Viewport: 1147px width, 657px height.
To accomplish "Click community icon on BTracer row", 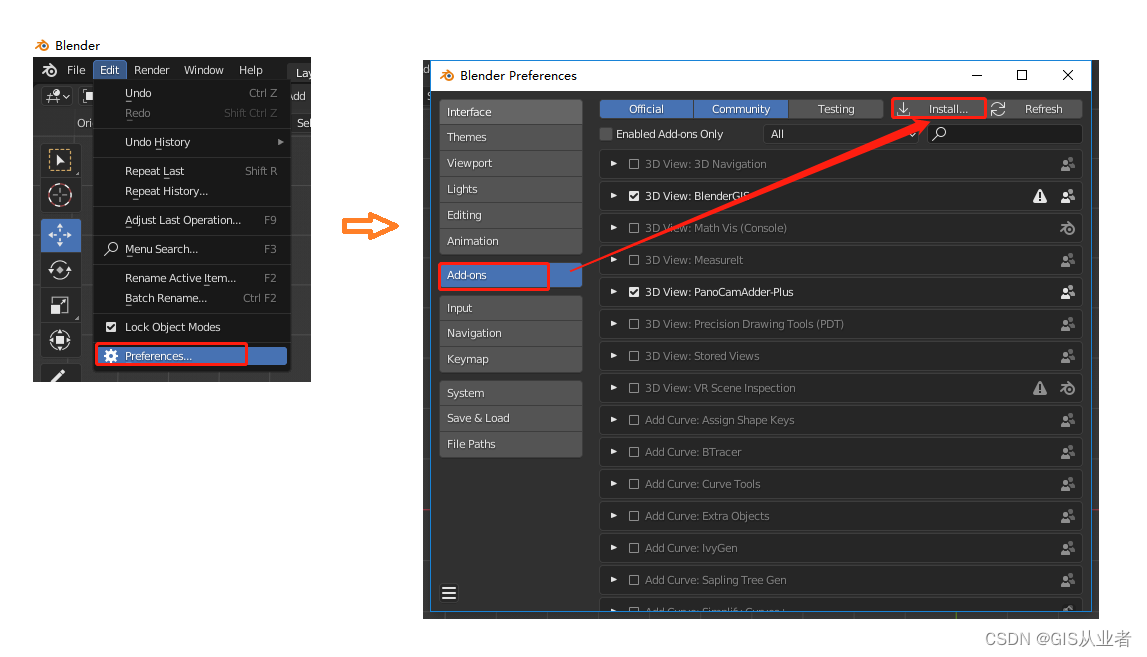I will tap(1068, 452).
